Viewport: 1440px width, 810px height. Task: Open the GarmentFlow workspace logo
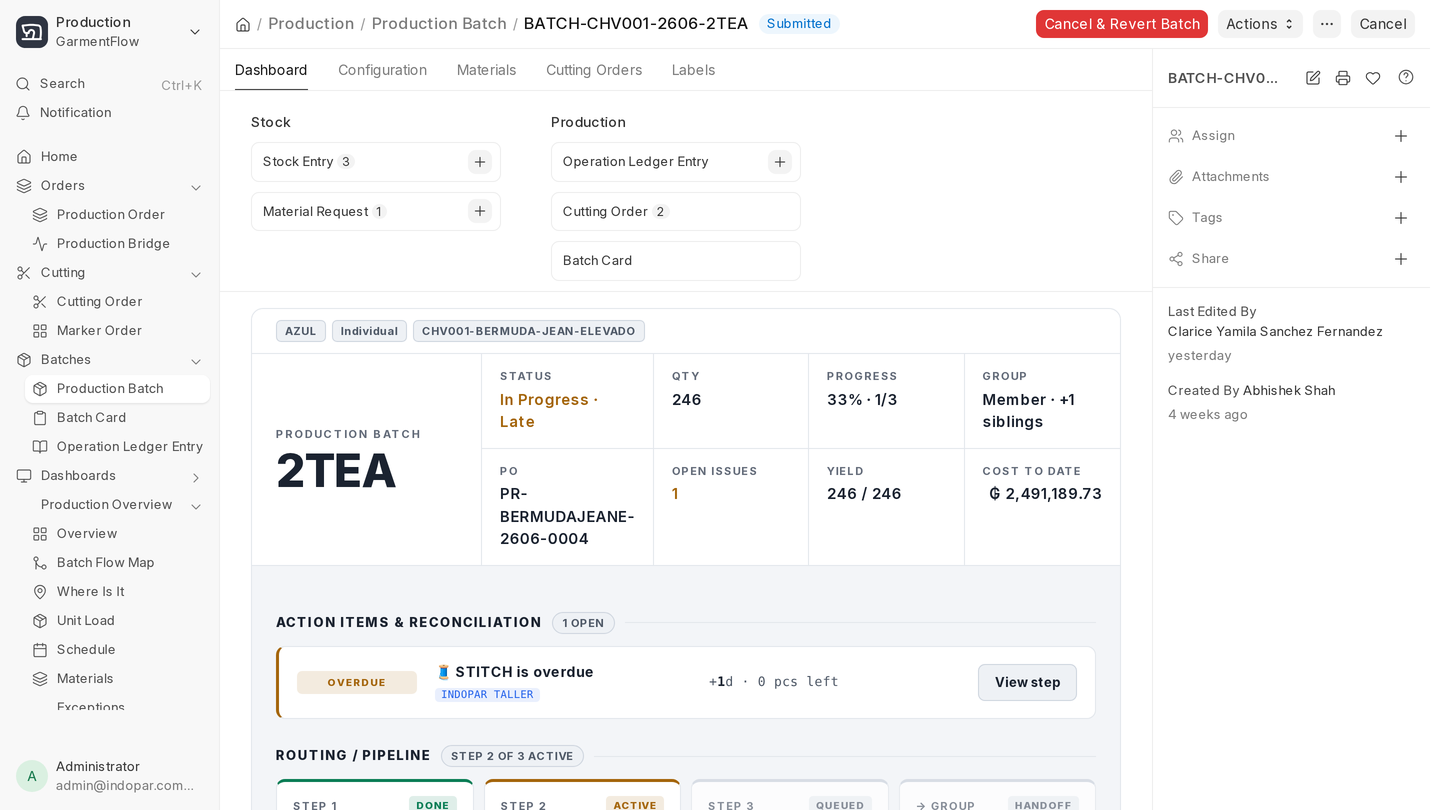pos(32,32)
